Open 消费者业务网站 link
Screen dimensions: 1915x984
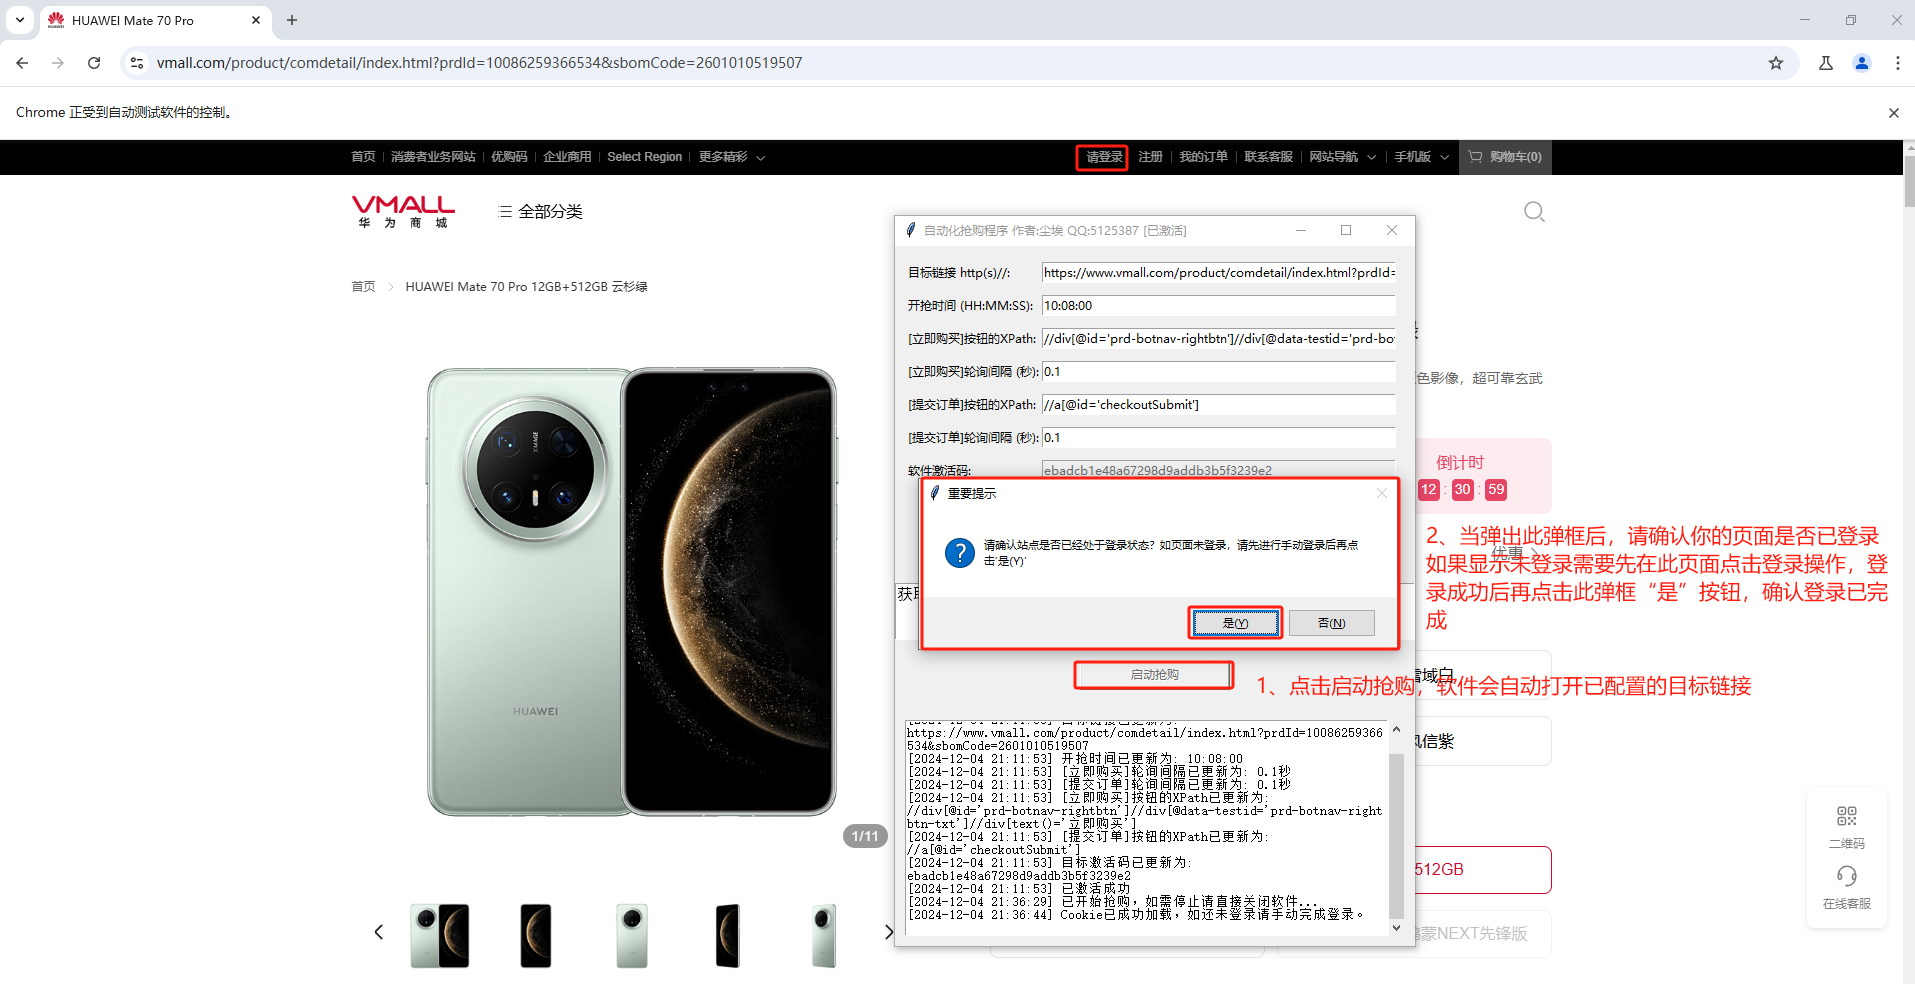[x=433, y=157]
